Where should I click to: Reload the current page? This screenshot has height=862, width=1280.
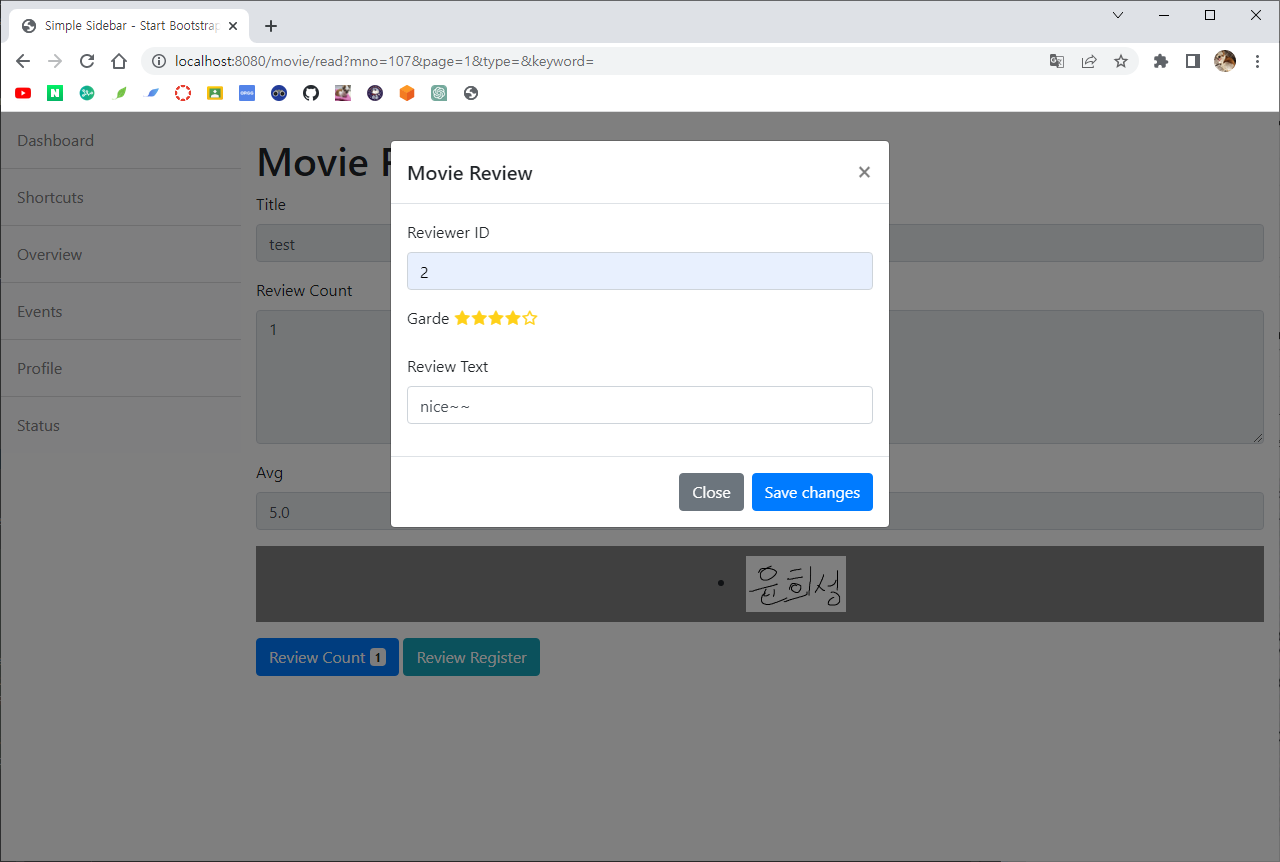click(87, 61)
